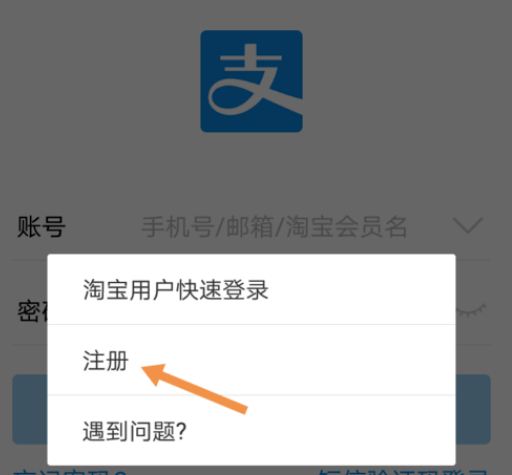Open 遇到问题? help option

pos(251,430)
